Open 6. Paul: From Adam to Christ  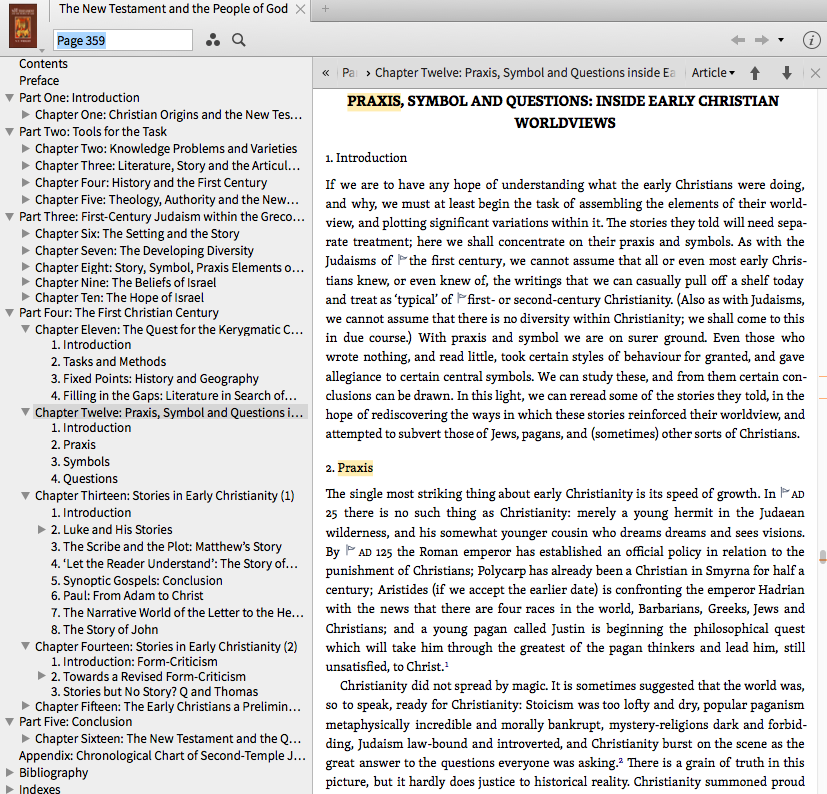[127, 596]
